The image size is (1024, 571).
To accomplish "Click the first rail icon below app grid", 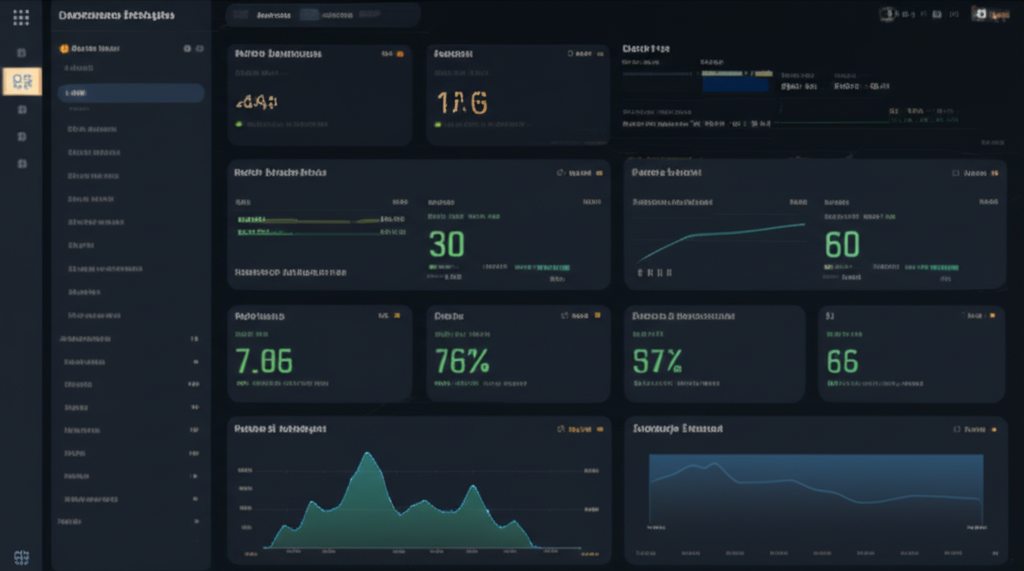I will [22, 51].
